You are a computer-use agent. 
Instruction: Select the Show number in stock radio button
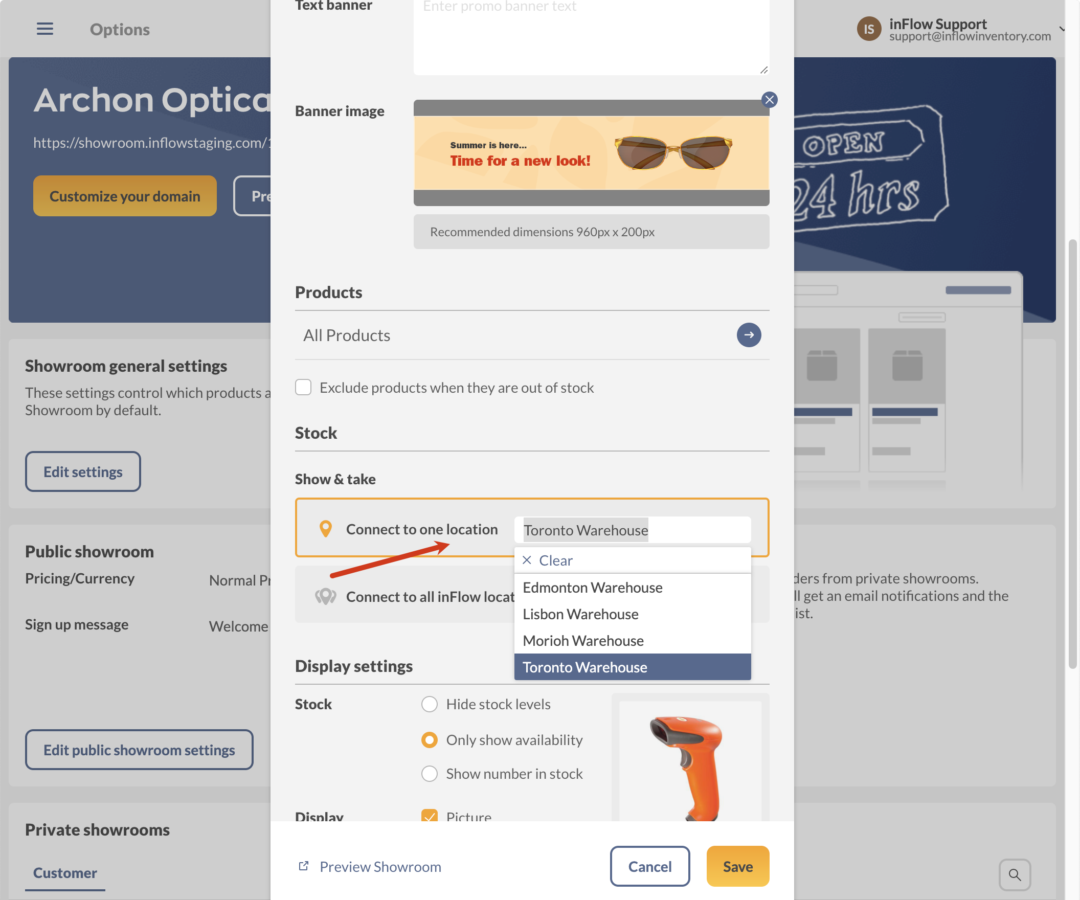click(429, 773)
